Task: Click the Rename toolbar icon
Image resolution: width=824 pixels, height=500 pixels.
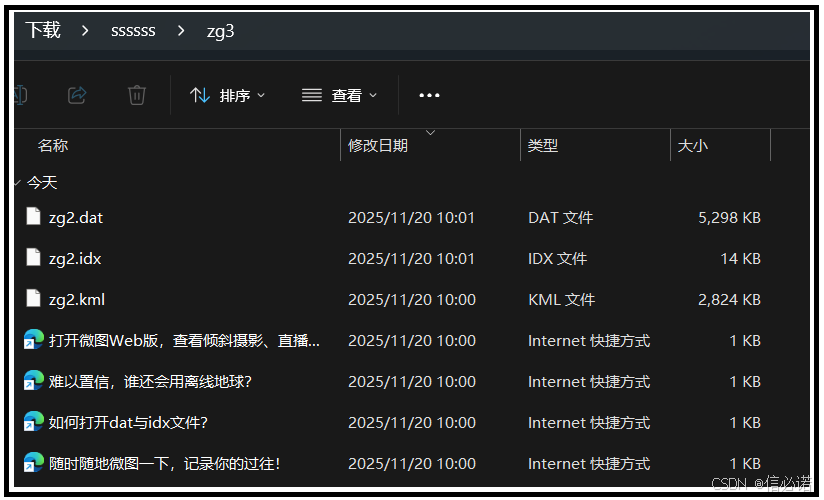Action: coord(20,95)
